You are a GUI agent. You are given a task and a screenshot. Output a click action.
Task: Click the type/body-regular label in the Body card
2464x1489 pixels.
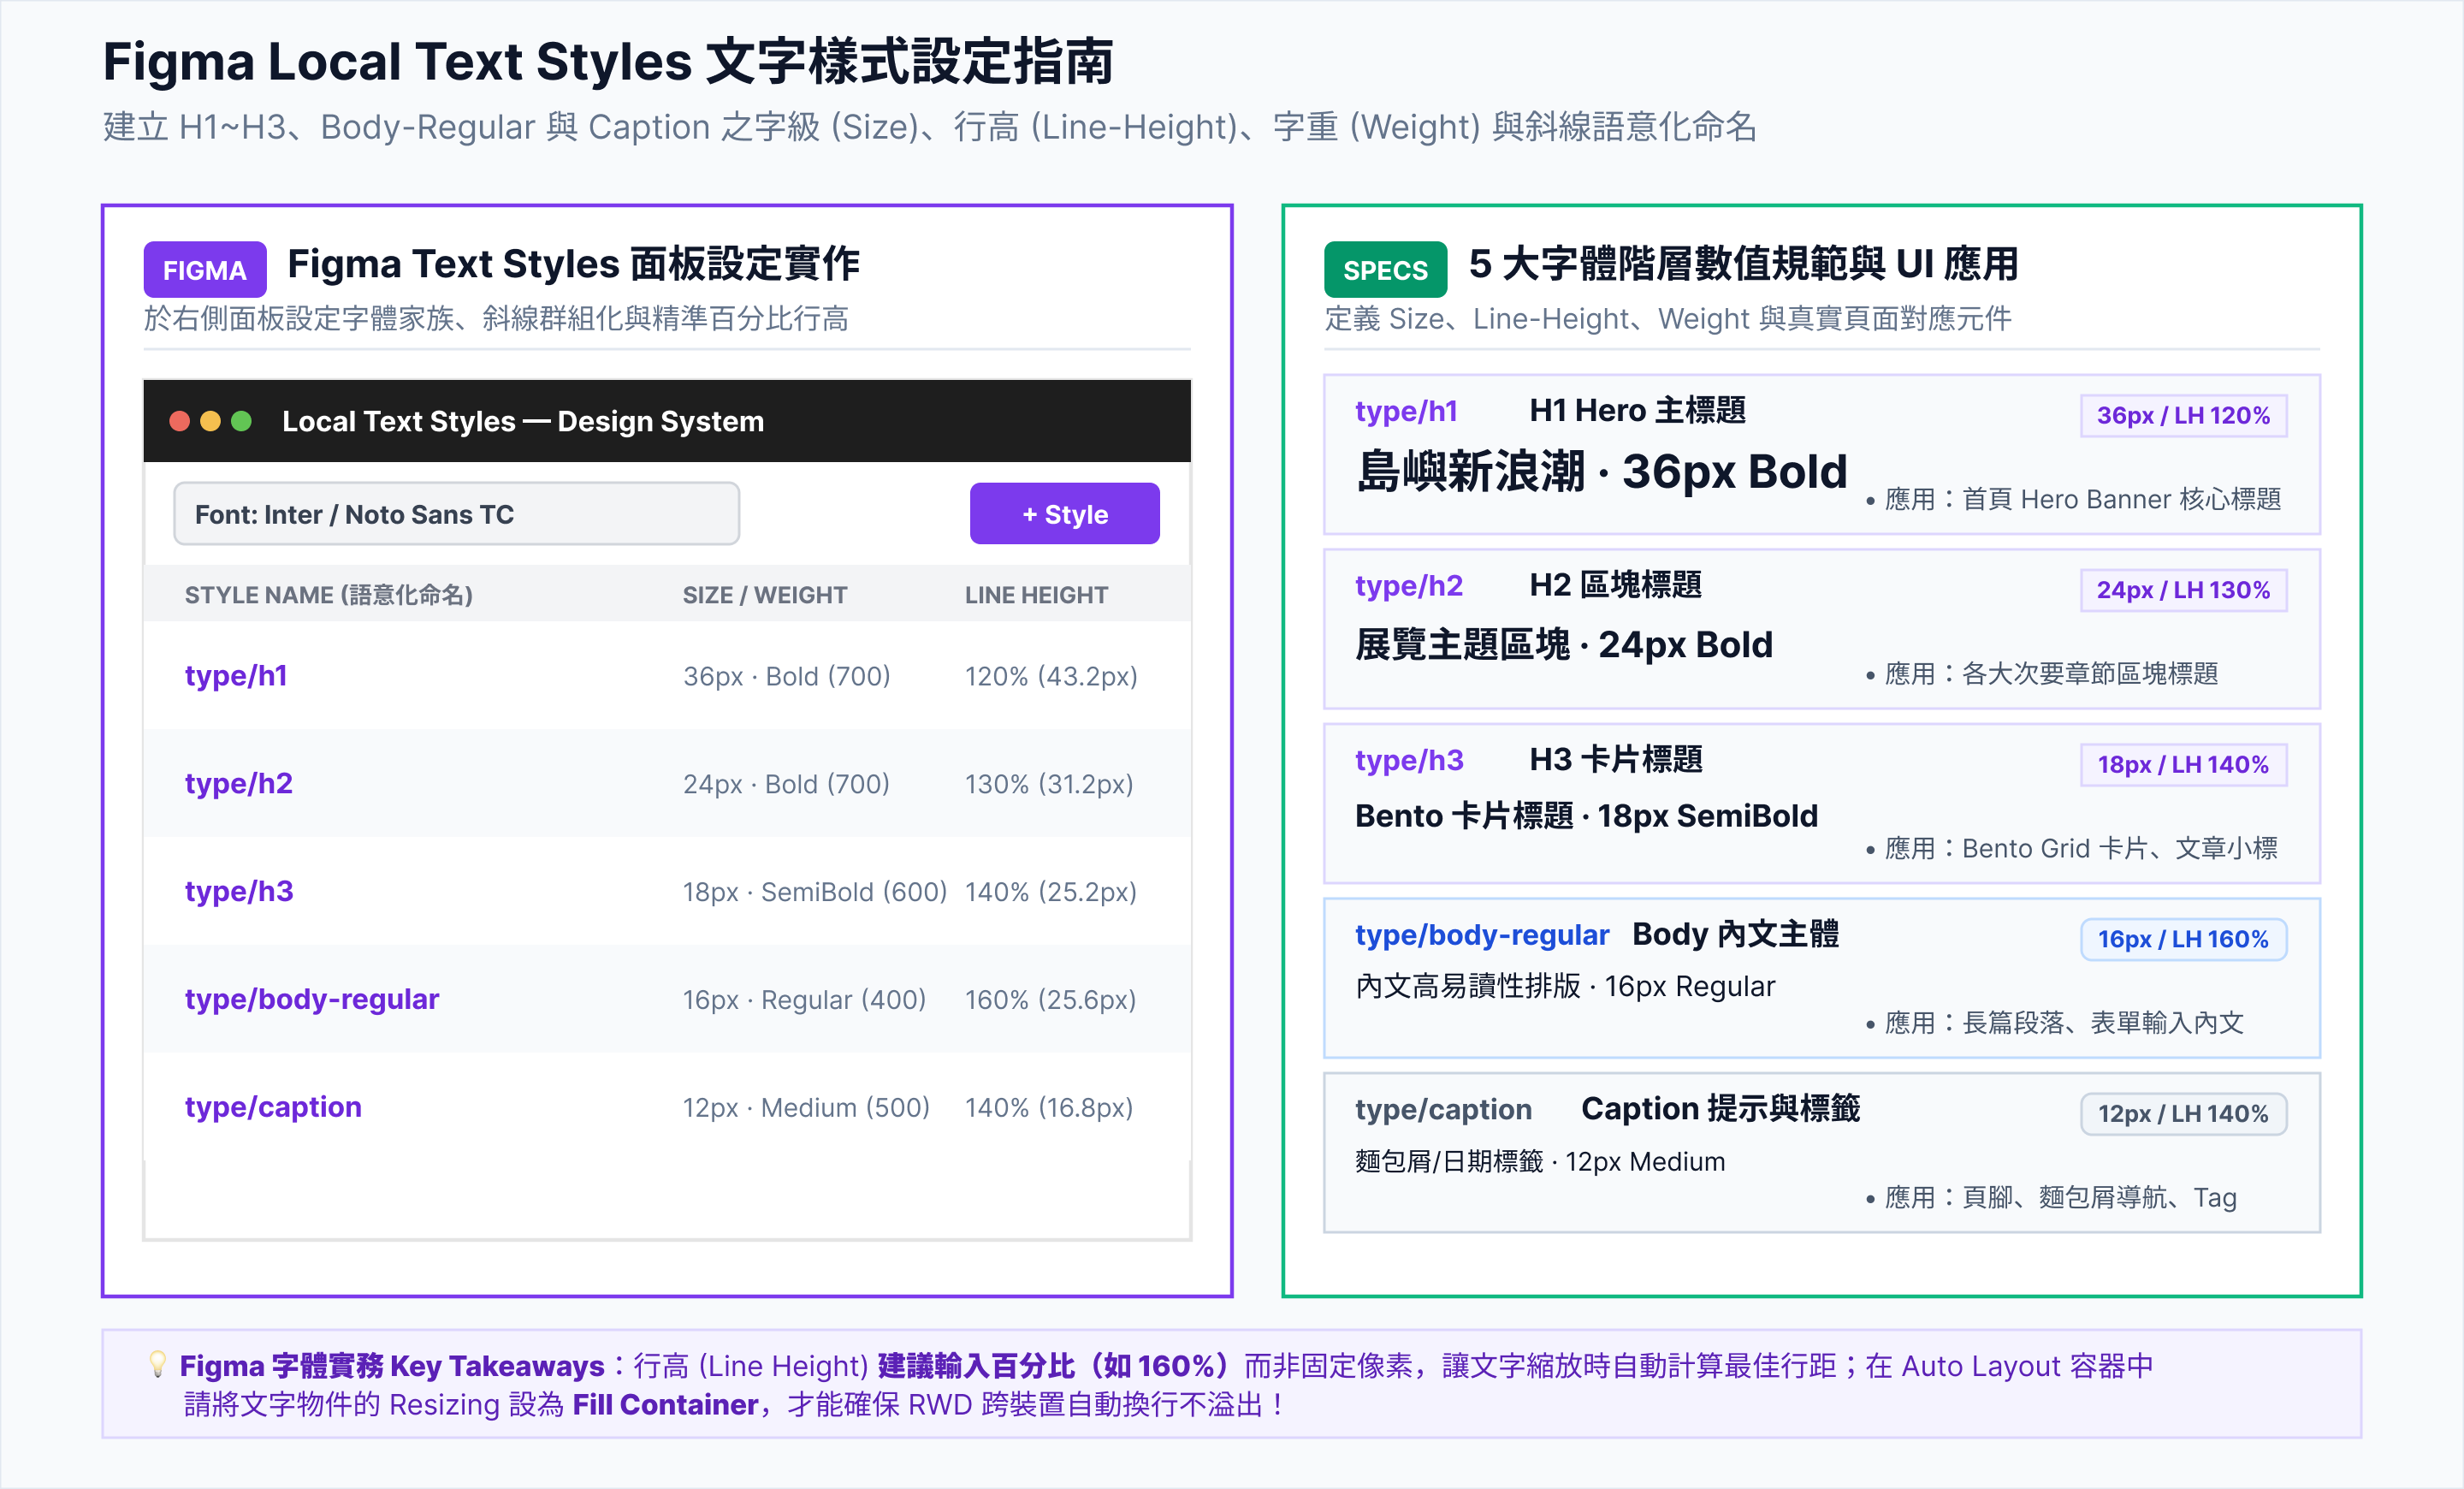click(x=1482, y=935)
